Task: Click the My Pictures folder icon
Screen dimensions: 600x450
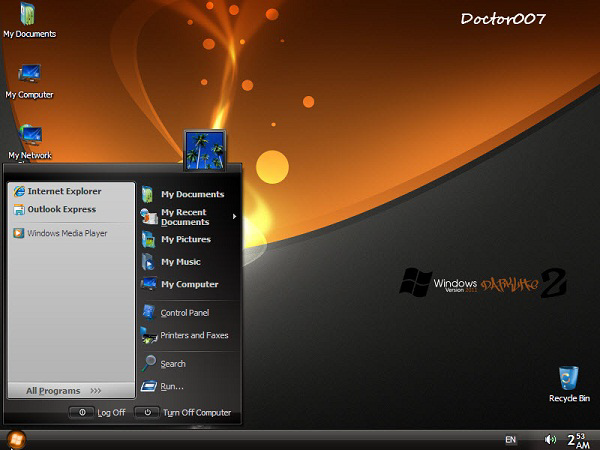Action: click(x=148, y=240)
